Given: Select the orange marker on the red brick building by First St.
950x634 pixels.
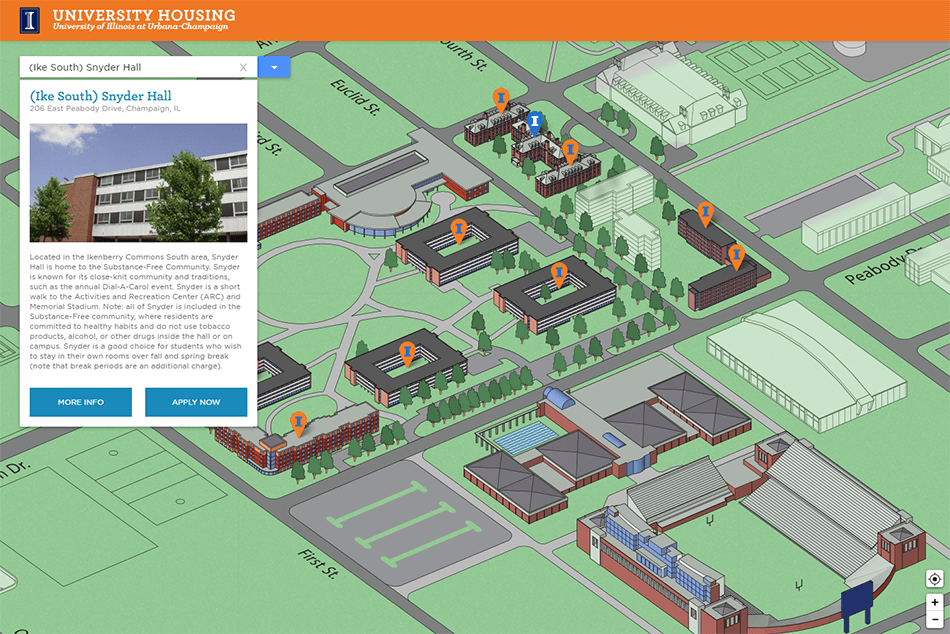Looking at the screenshot, I should click(x=298, y=423).
